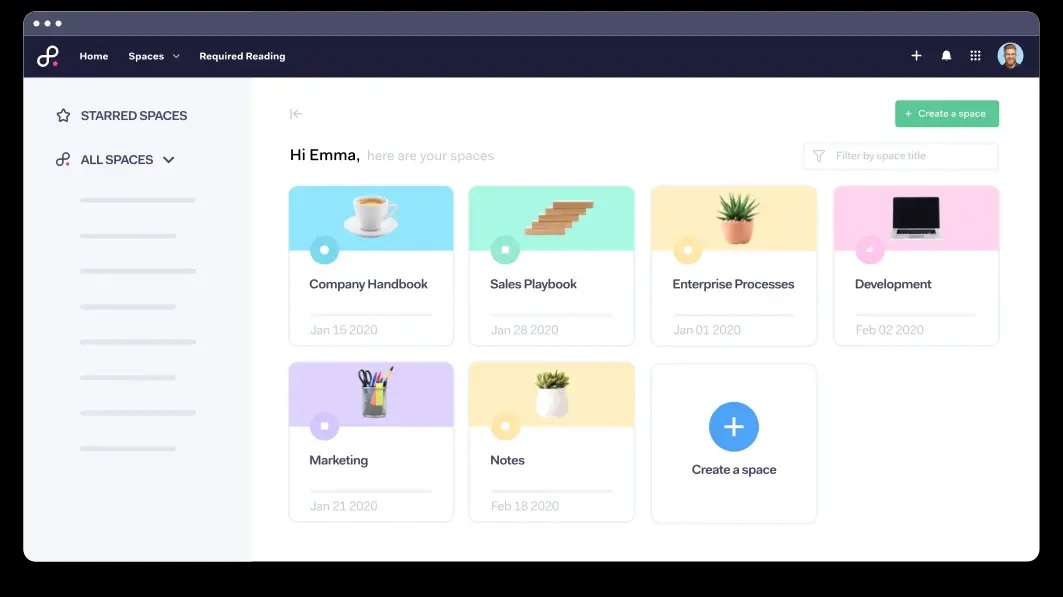Open the Marketing space

(338, 460)
